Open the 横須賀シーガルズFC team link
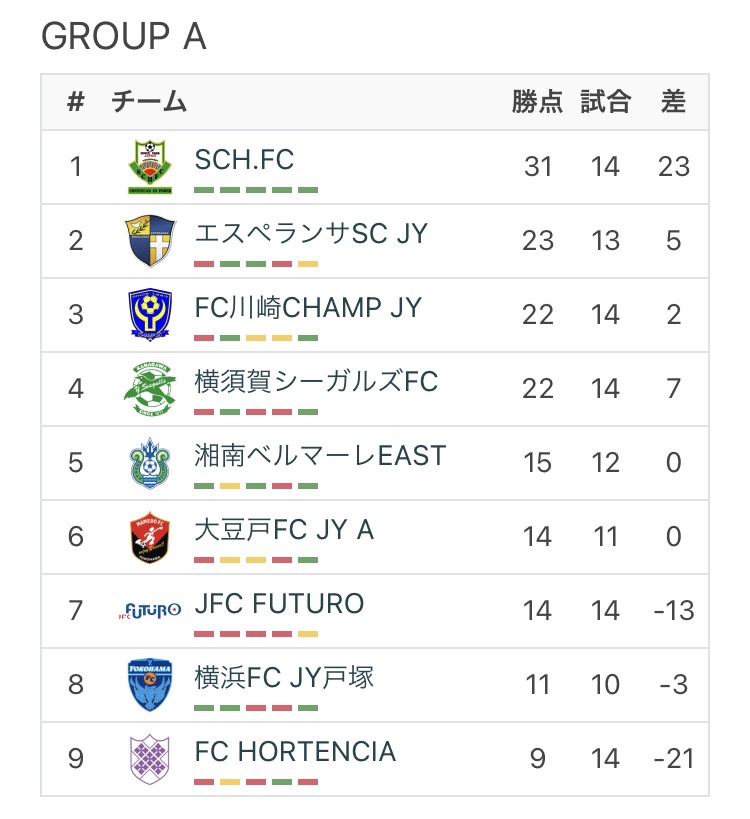The height and width of the screenshot is (819, 750). click(316, 381)
